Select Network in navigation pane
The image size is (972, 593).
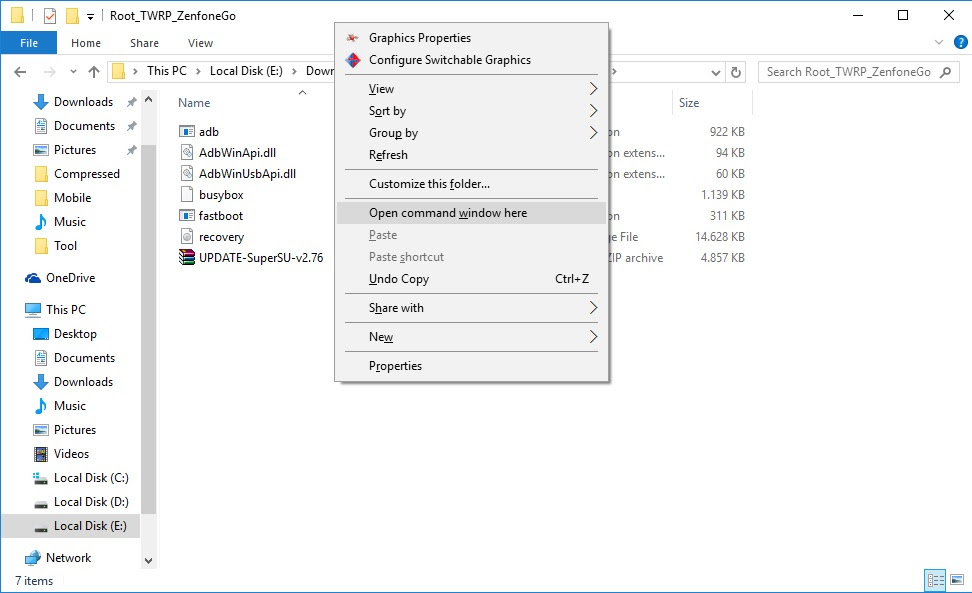coord(68,558)
